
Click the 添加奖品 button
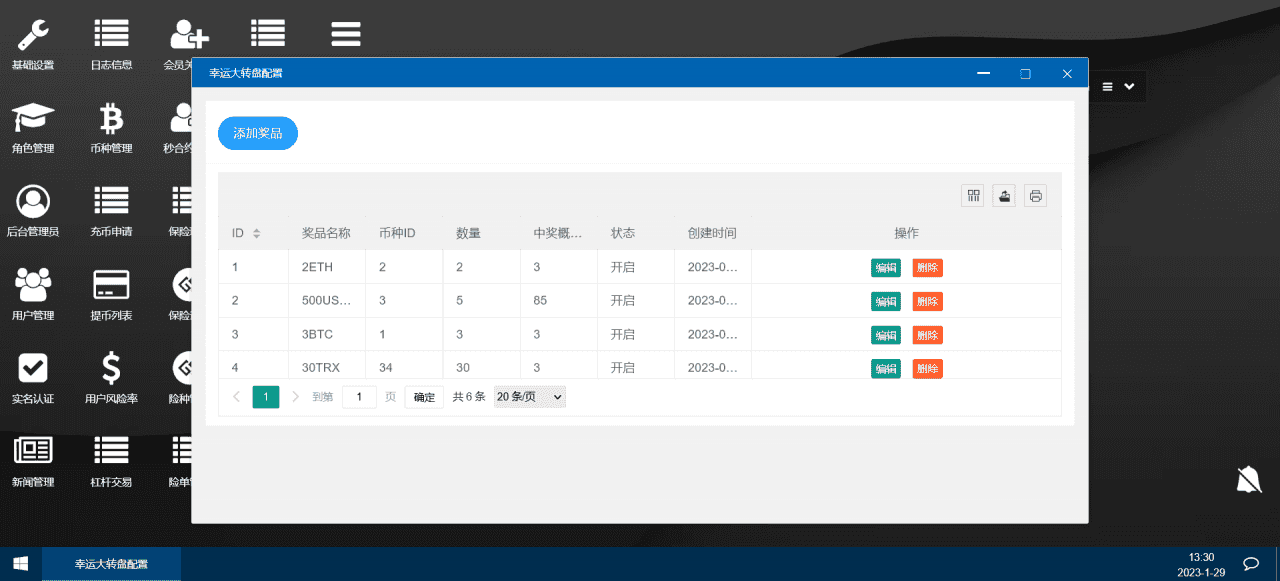[x=258, y=133]
